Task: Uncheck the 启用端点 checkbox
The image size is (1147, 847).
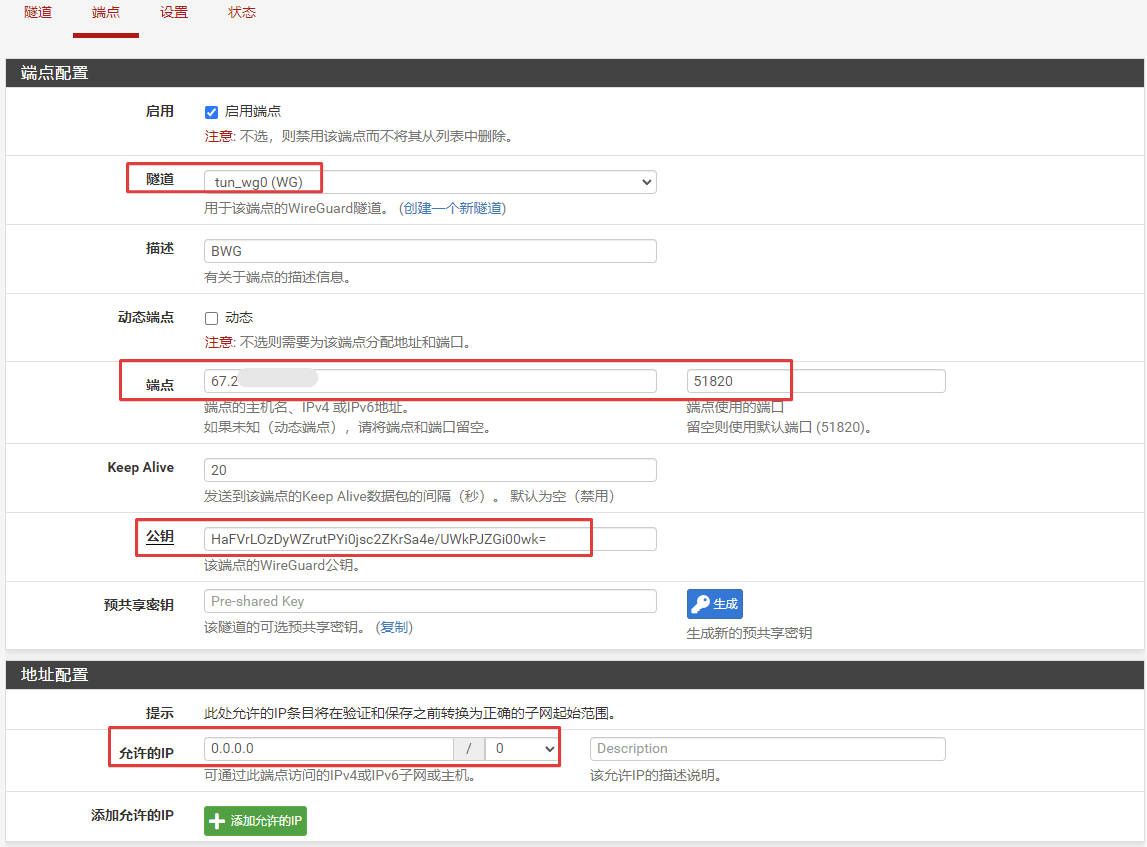Action: pyautogui.click(x=211, y=112)
